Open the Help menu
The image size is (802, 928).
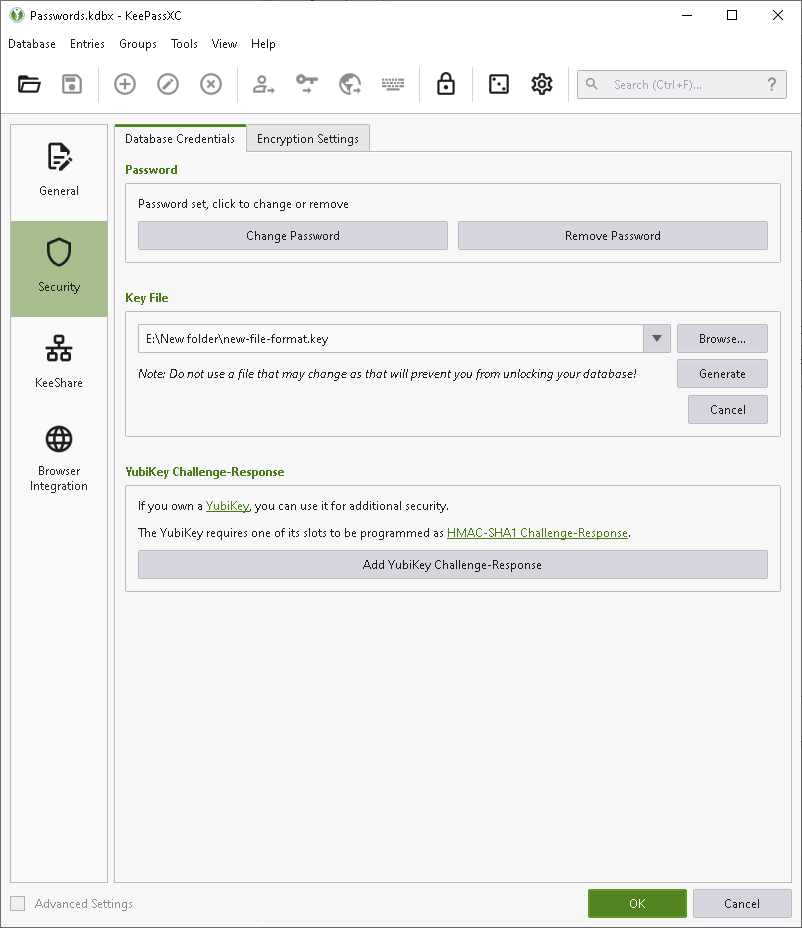(263, 44)
